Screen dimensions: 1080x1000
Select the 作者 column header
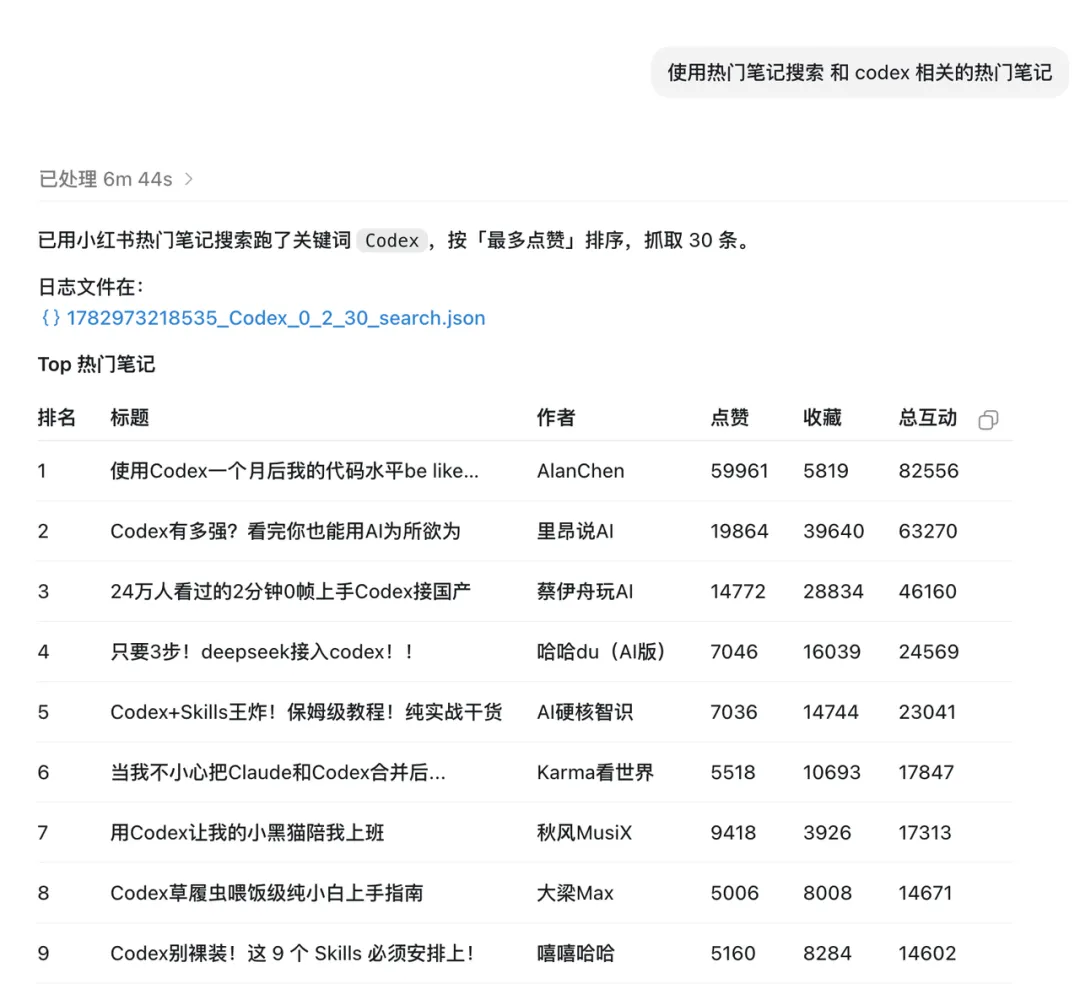click(x=556, y=417)
